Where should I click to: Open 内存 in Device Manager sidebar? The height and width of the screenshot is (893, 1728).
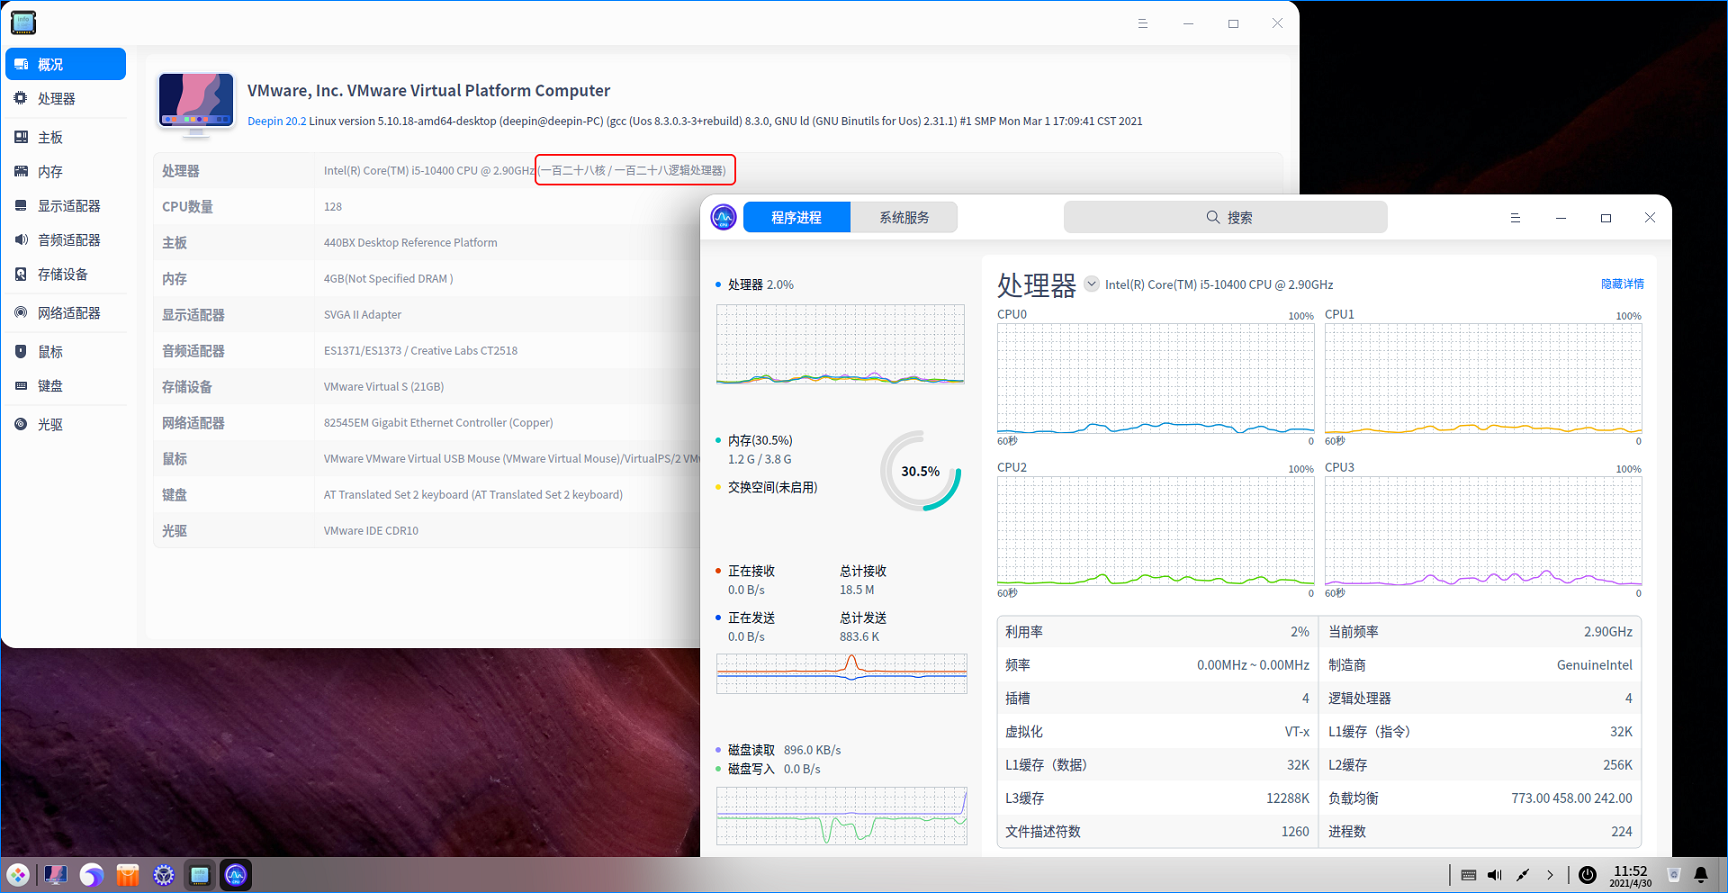[x=66, y=172]
